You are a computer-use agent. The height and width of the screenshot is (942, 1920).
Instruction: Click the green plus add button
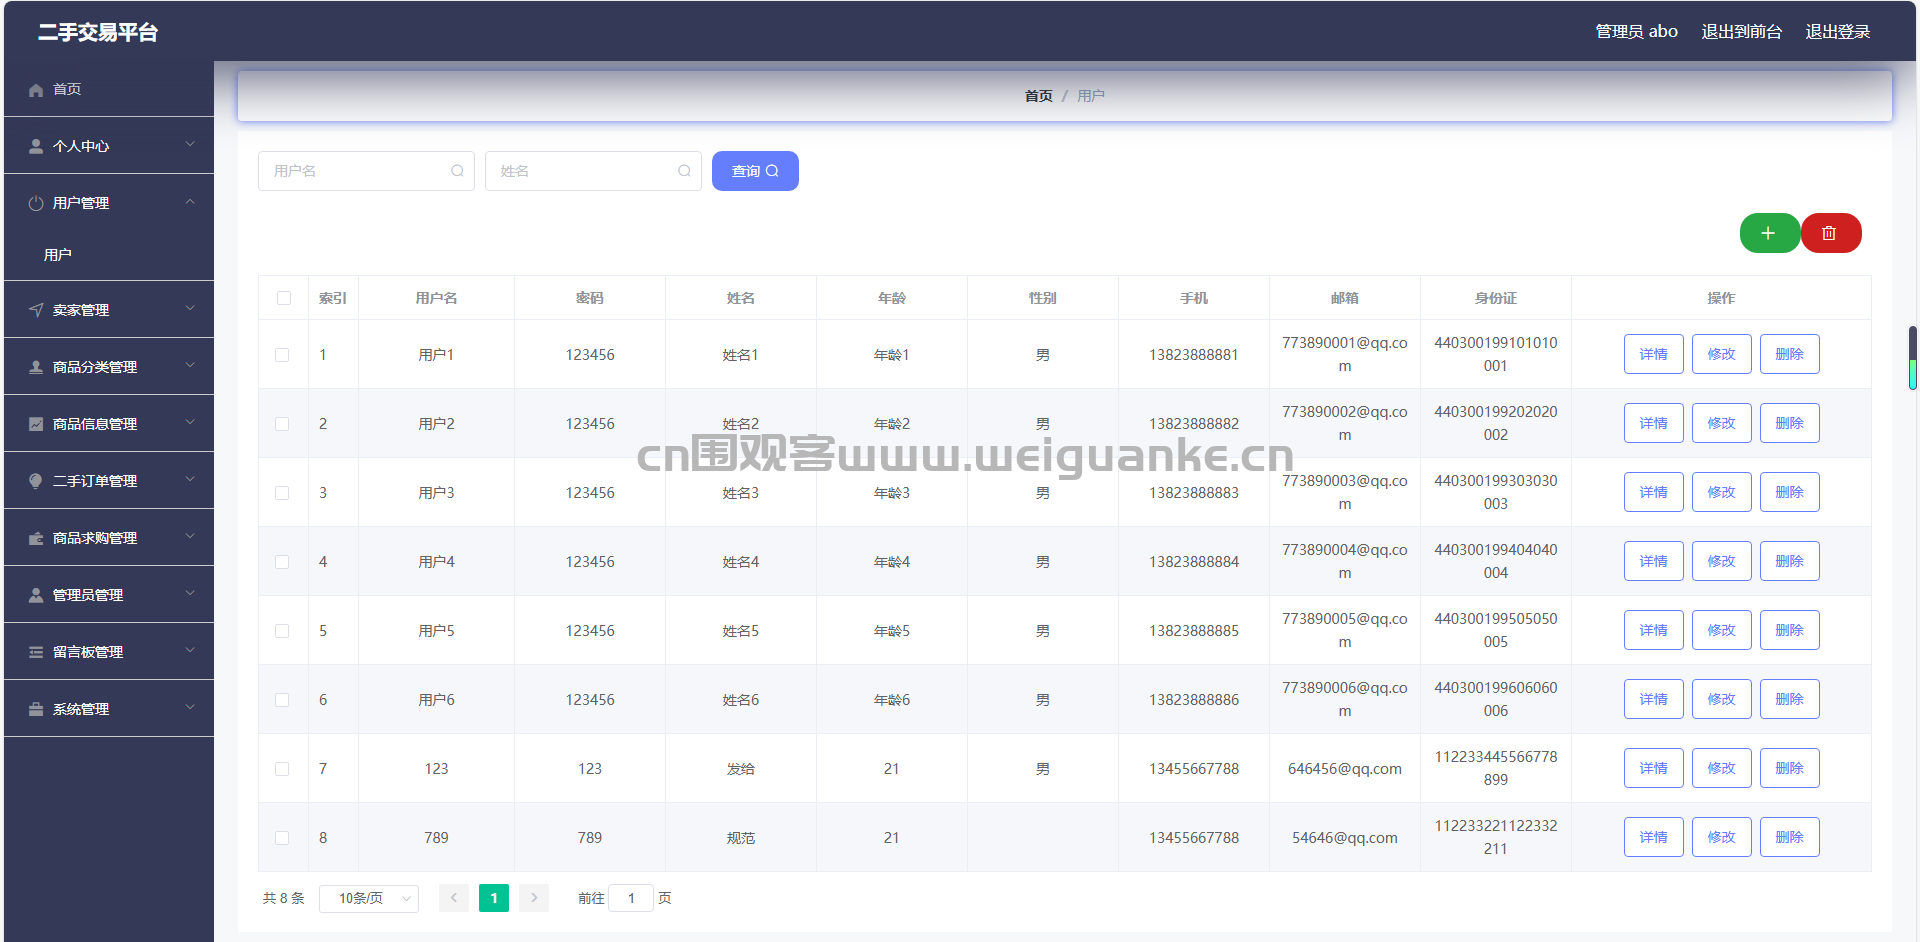click(x=1769, y=233)
